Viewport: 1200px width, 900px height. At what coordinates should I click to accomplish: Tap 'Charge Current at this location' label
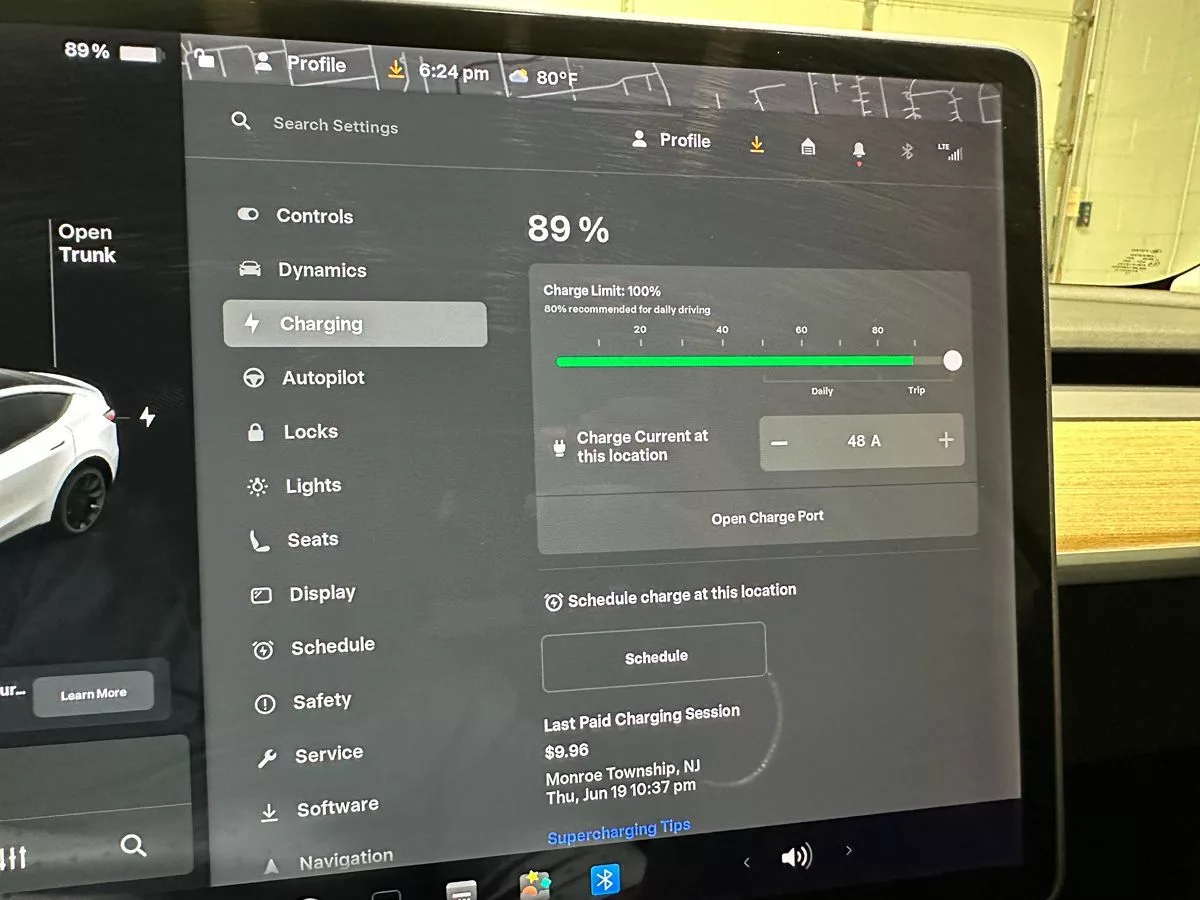(x=642, y=446)
